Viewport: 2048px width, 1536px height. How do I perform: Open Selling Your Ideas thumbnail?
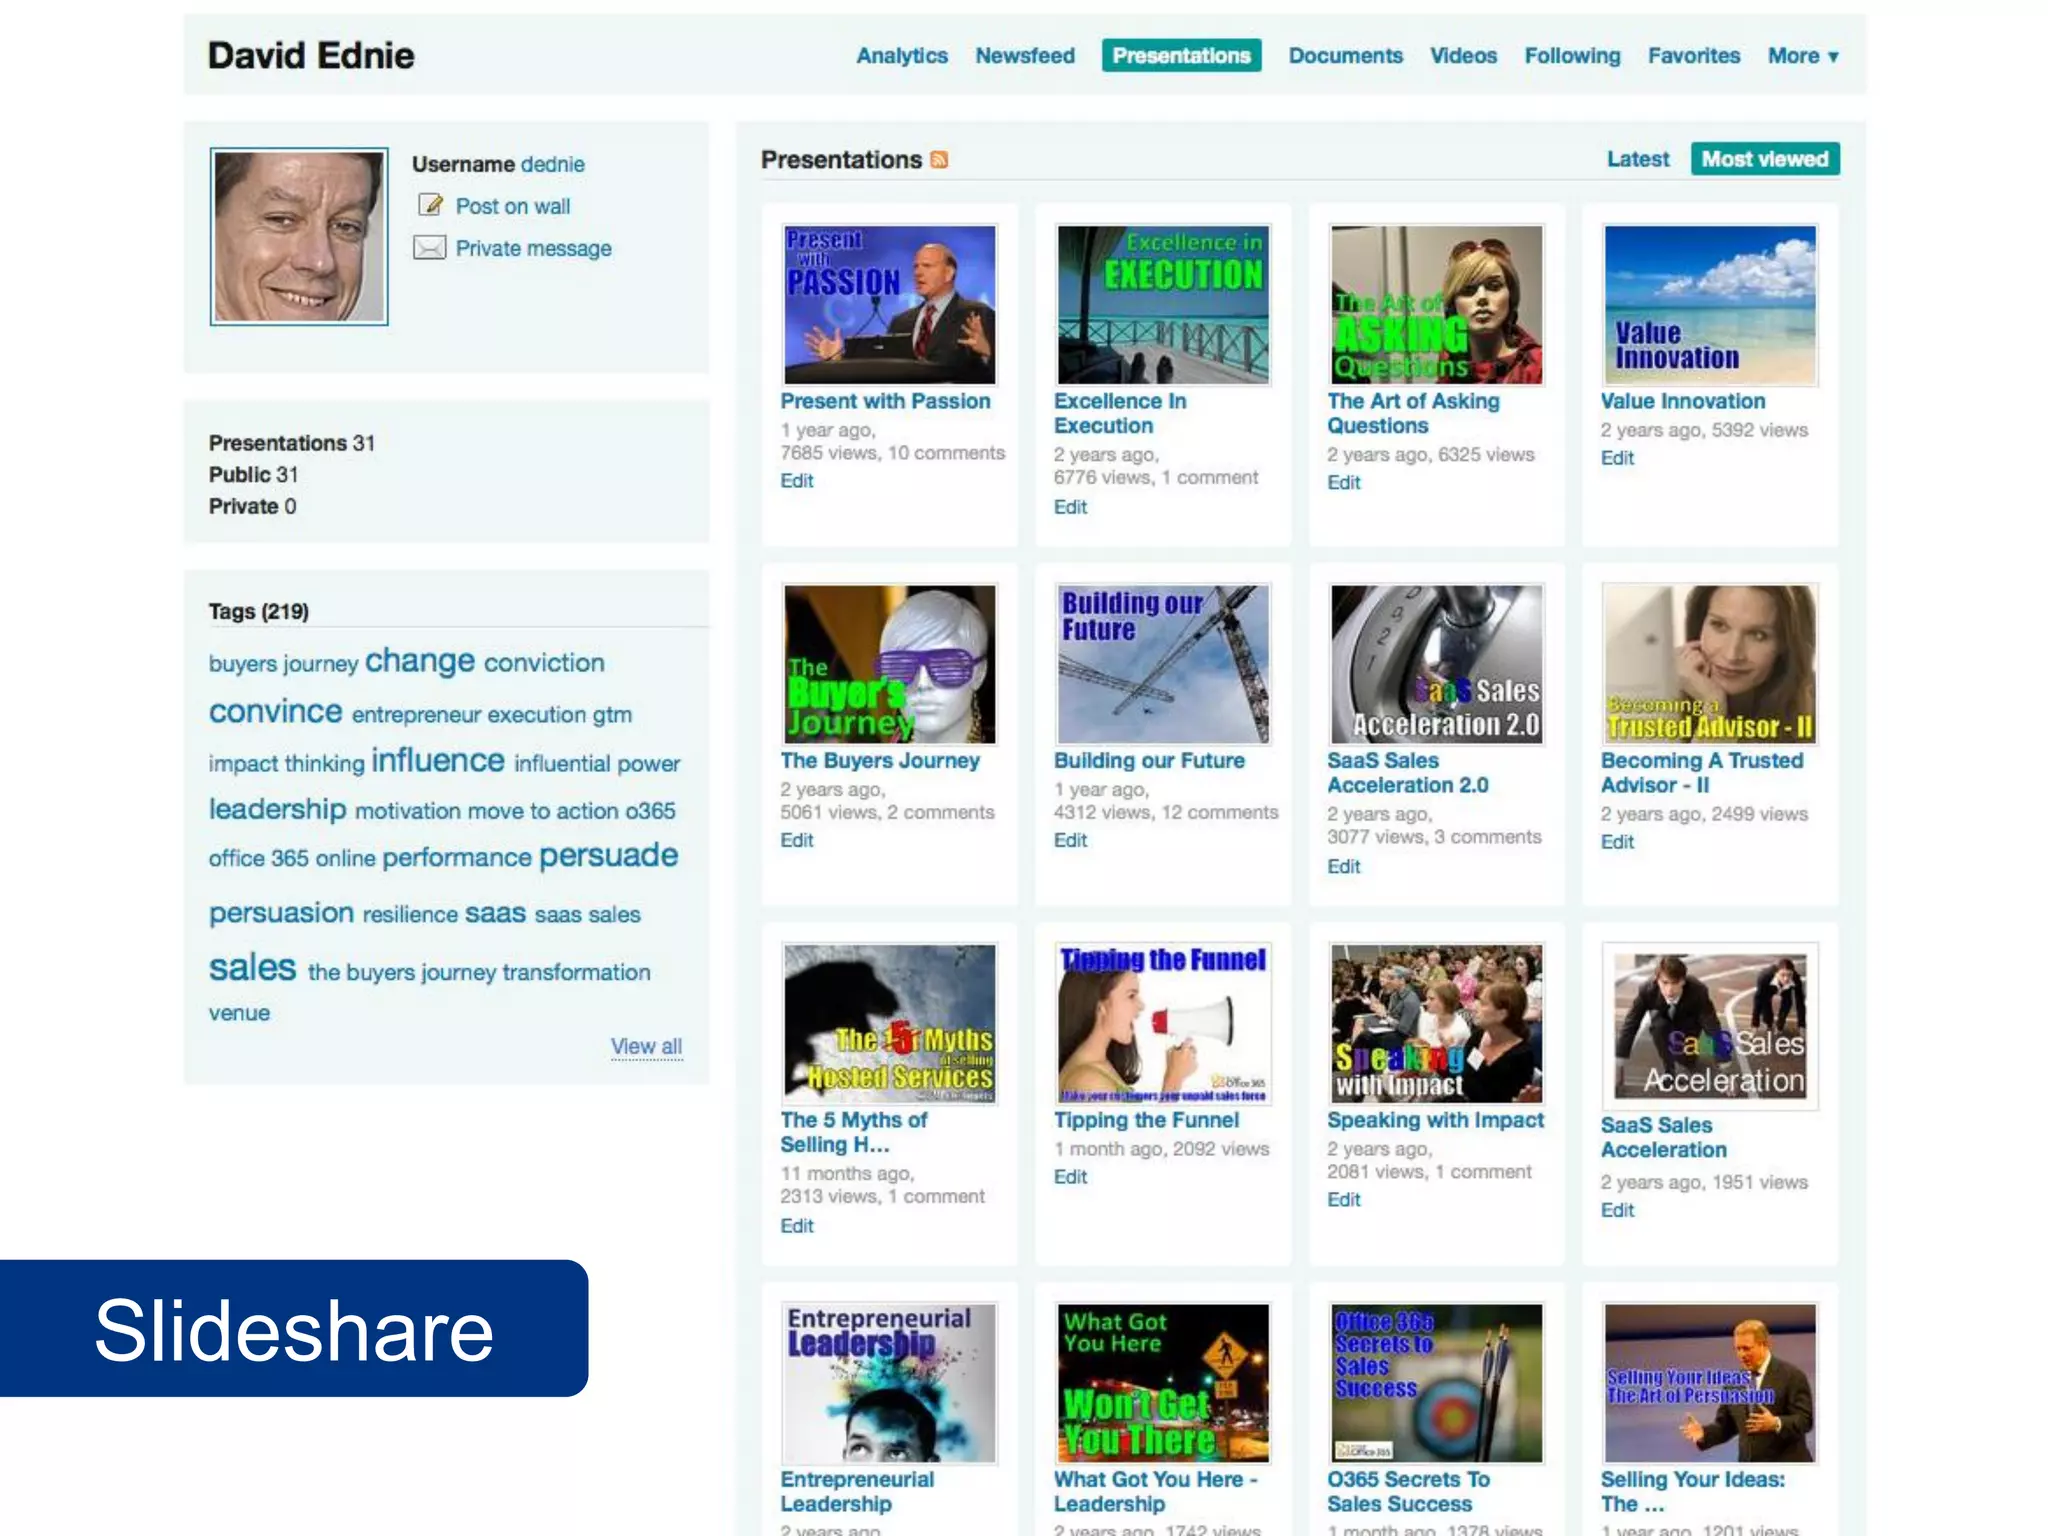pos(1710,1383)
